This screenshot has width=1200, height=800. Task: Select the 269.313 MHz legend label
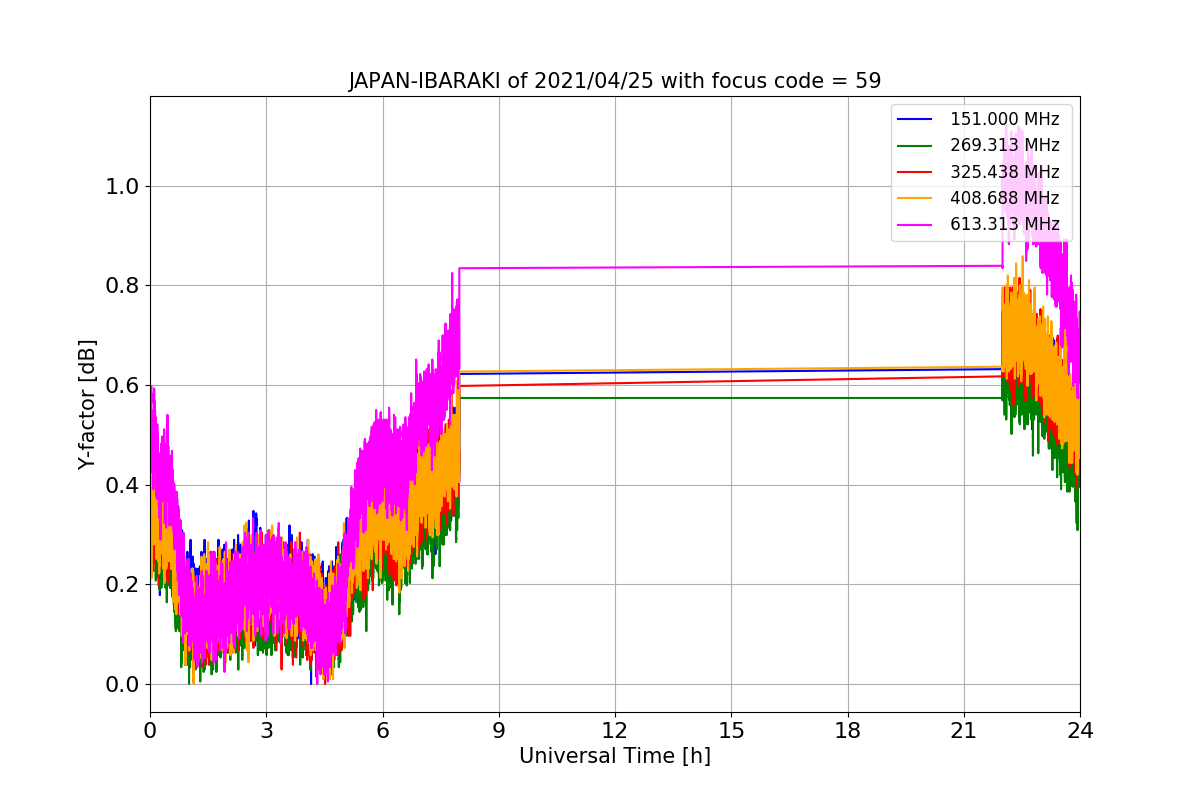click(1004, 145)
